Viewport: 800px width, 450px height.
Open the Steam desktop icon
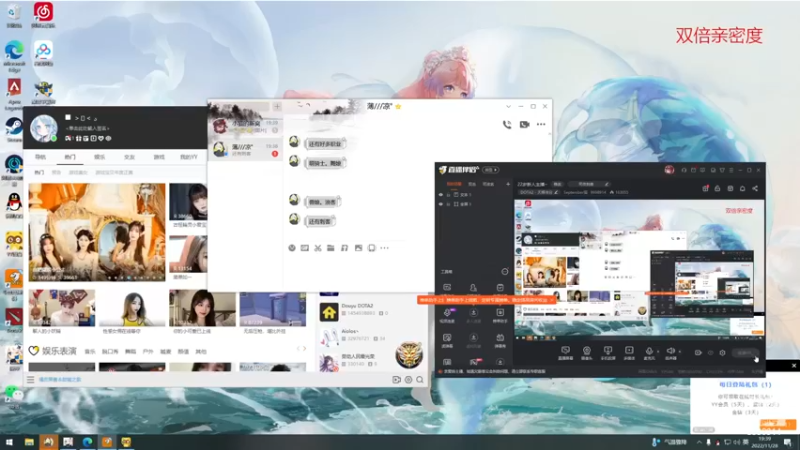coord(14,129)
